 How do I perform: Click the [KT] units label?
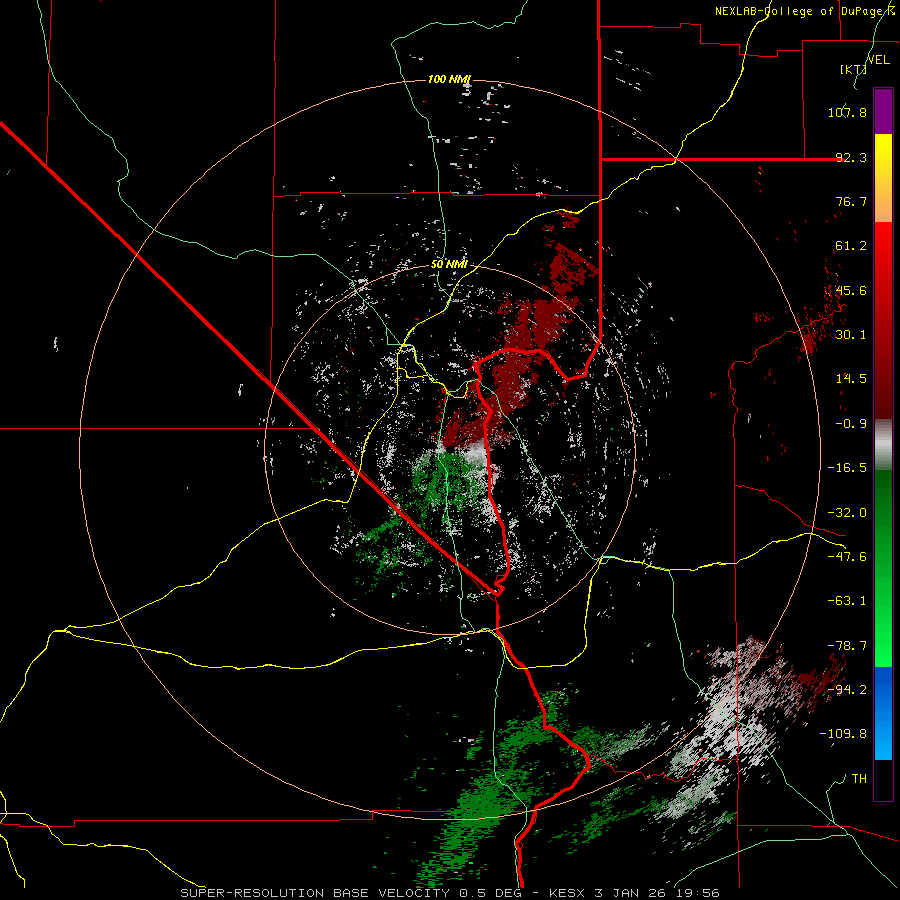[854, 69]
